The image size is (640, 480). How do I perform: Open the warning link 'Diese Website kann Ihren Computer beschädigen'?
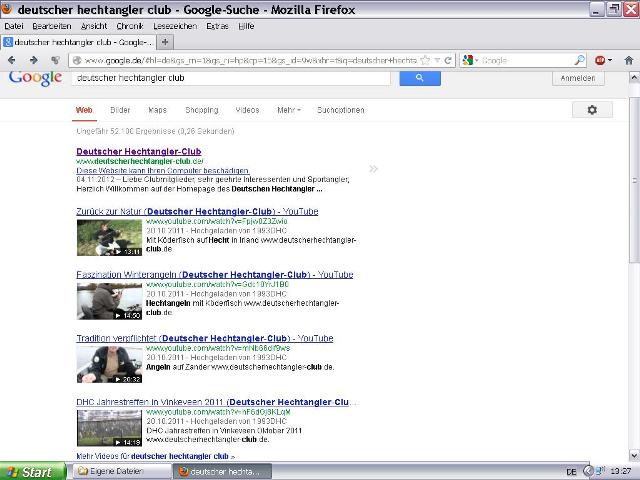tap(163, 170)
